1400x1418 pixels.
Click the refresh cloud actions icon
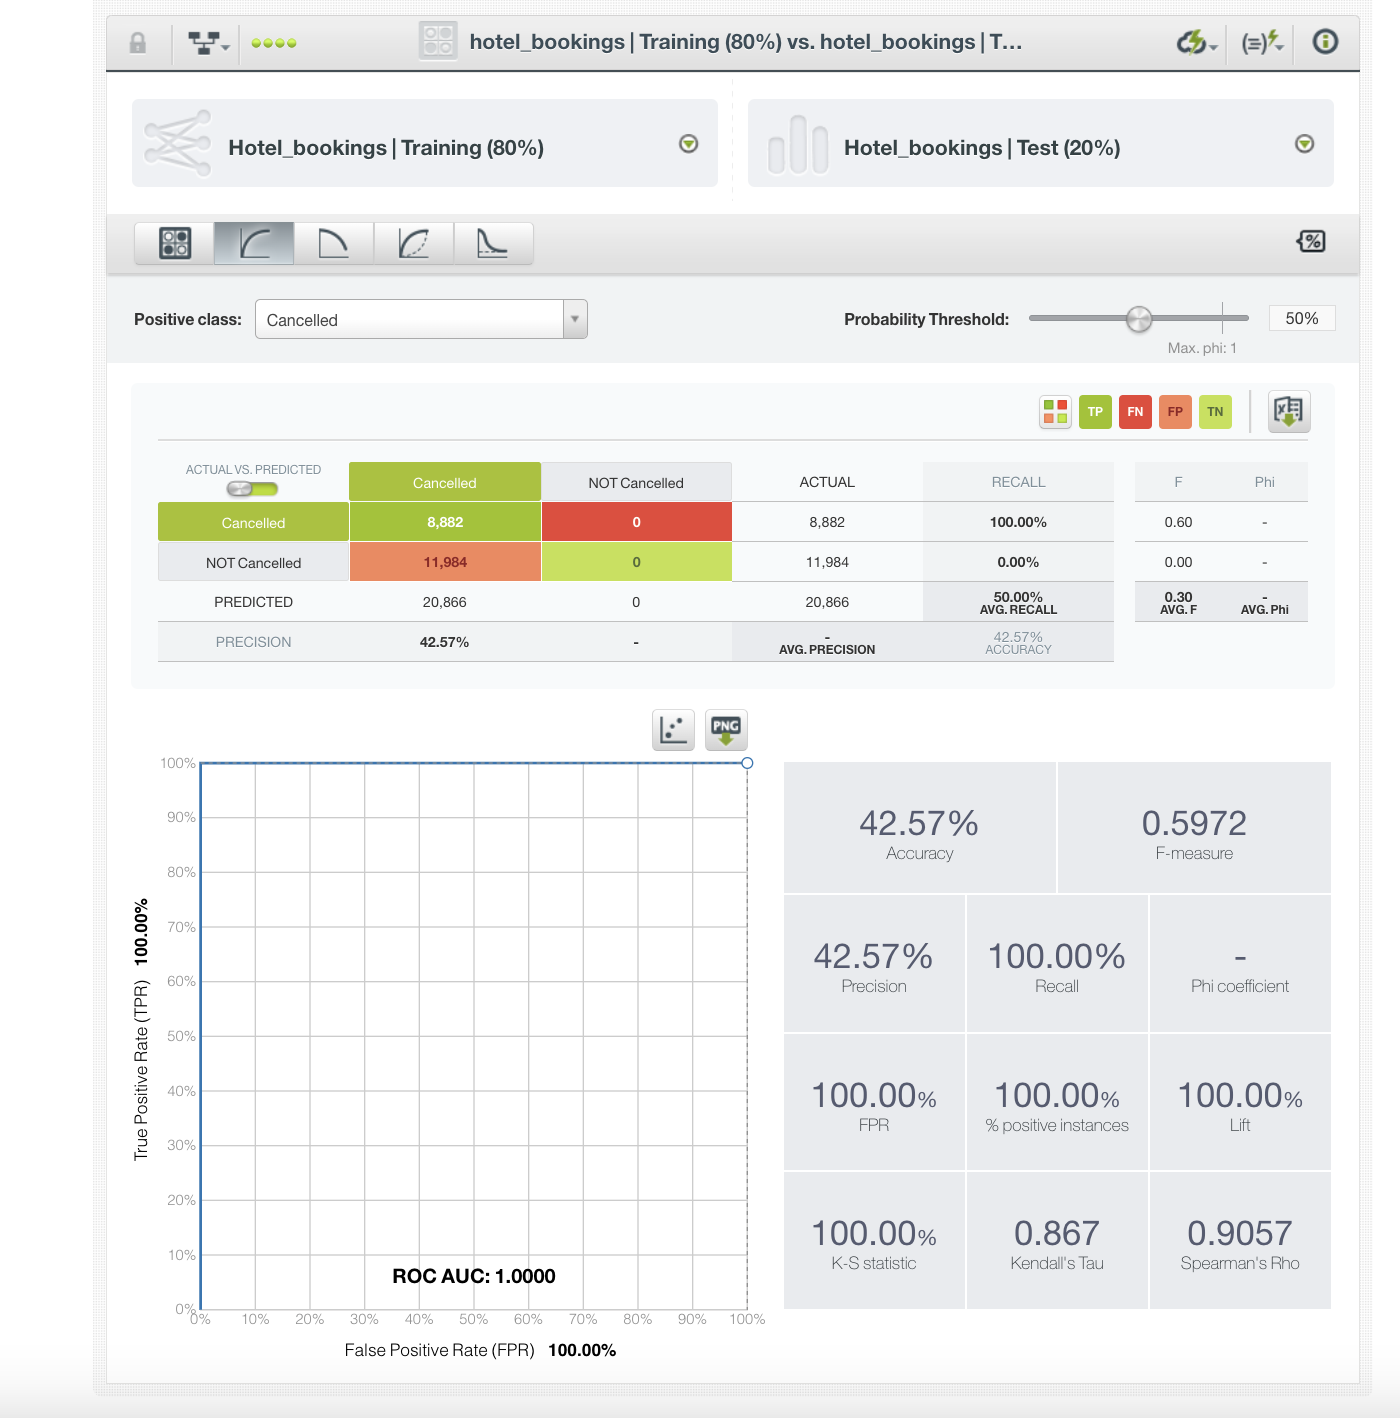pyautogui.click(x=1195, y=42)
